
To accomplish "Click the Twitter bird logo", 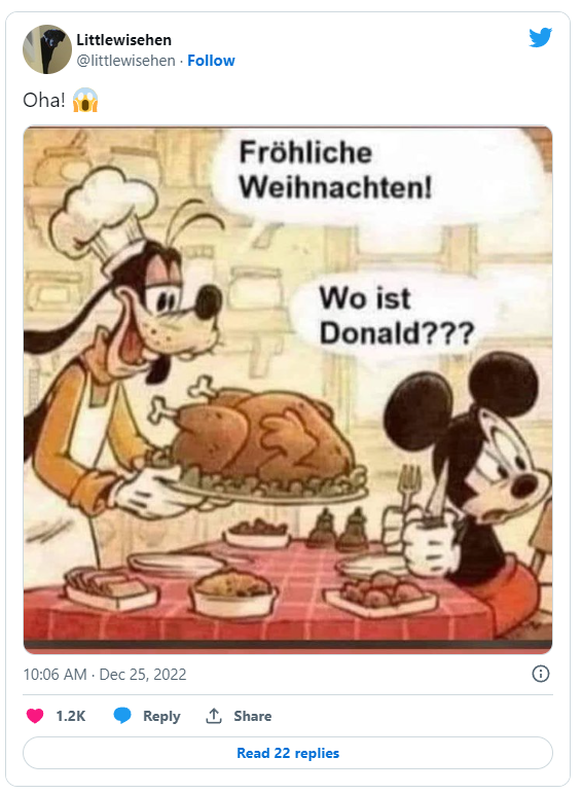I will [540, 38].
